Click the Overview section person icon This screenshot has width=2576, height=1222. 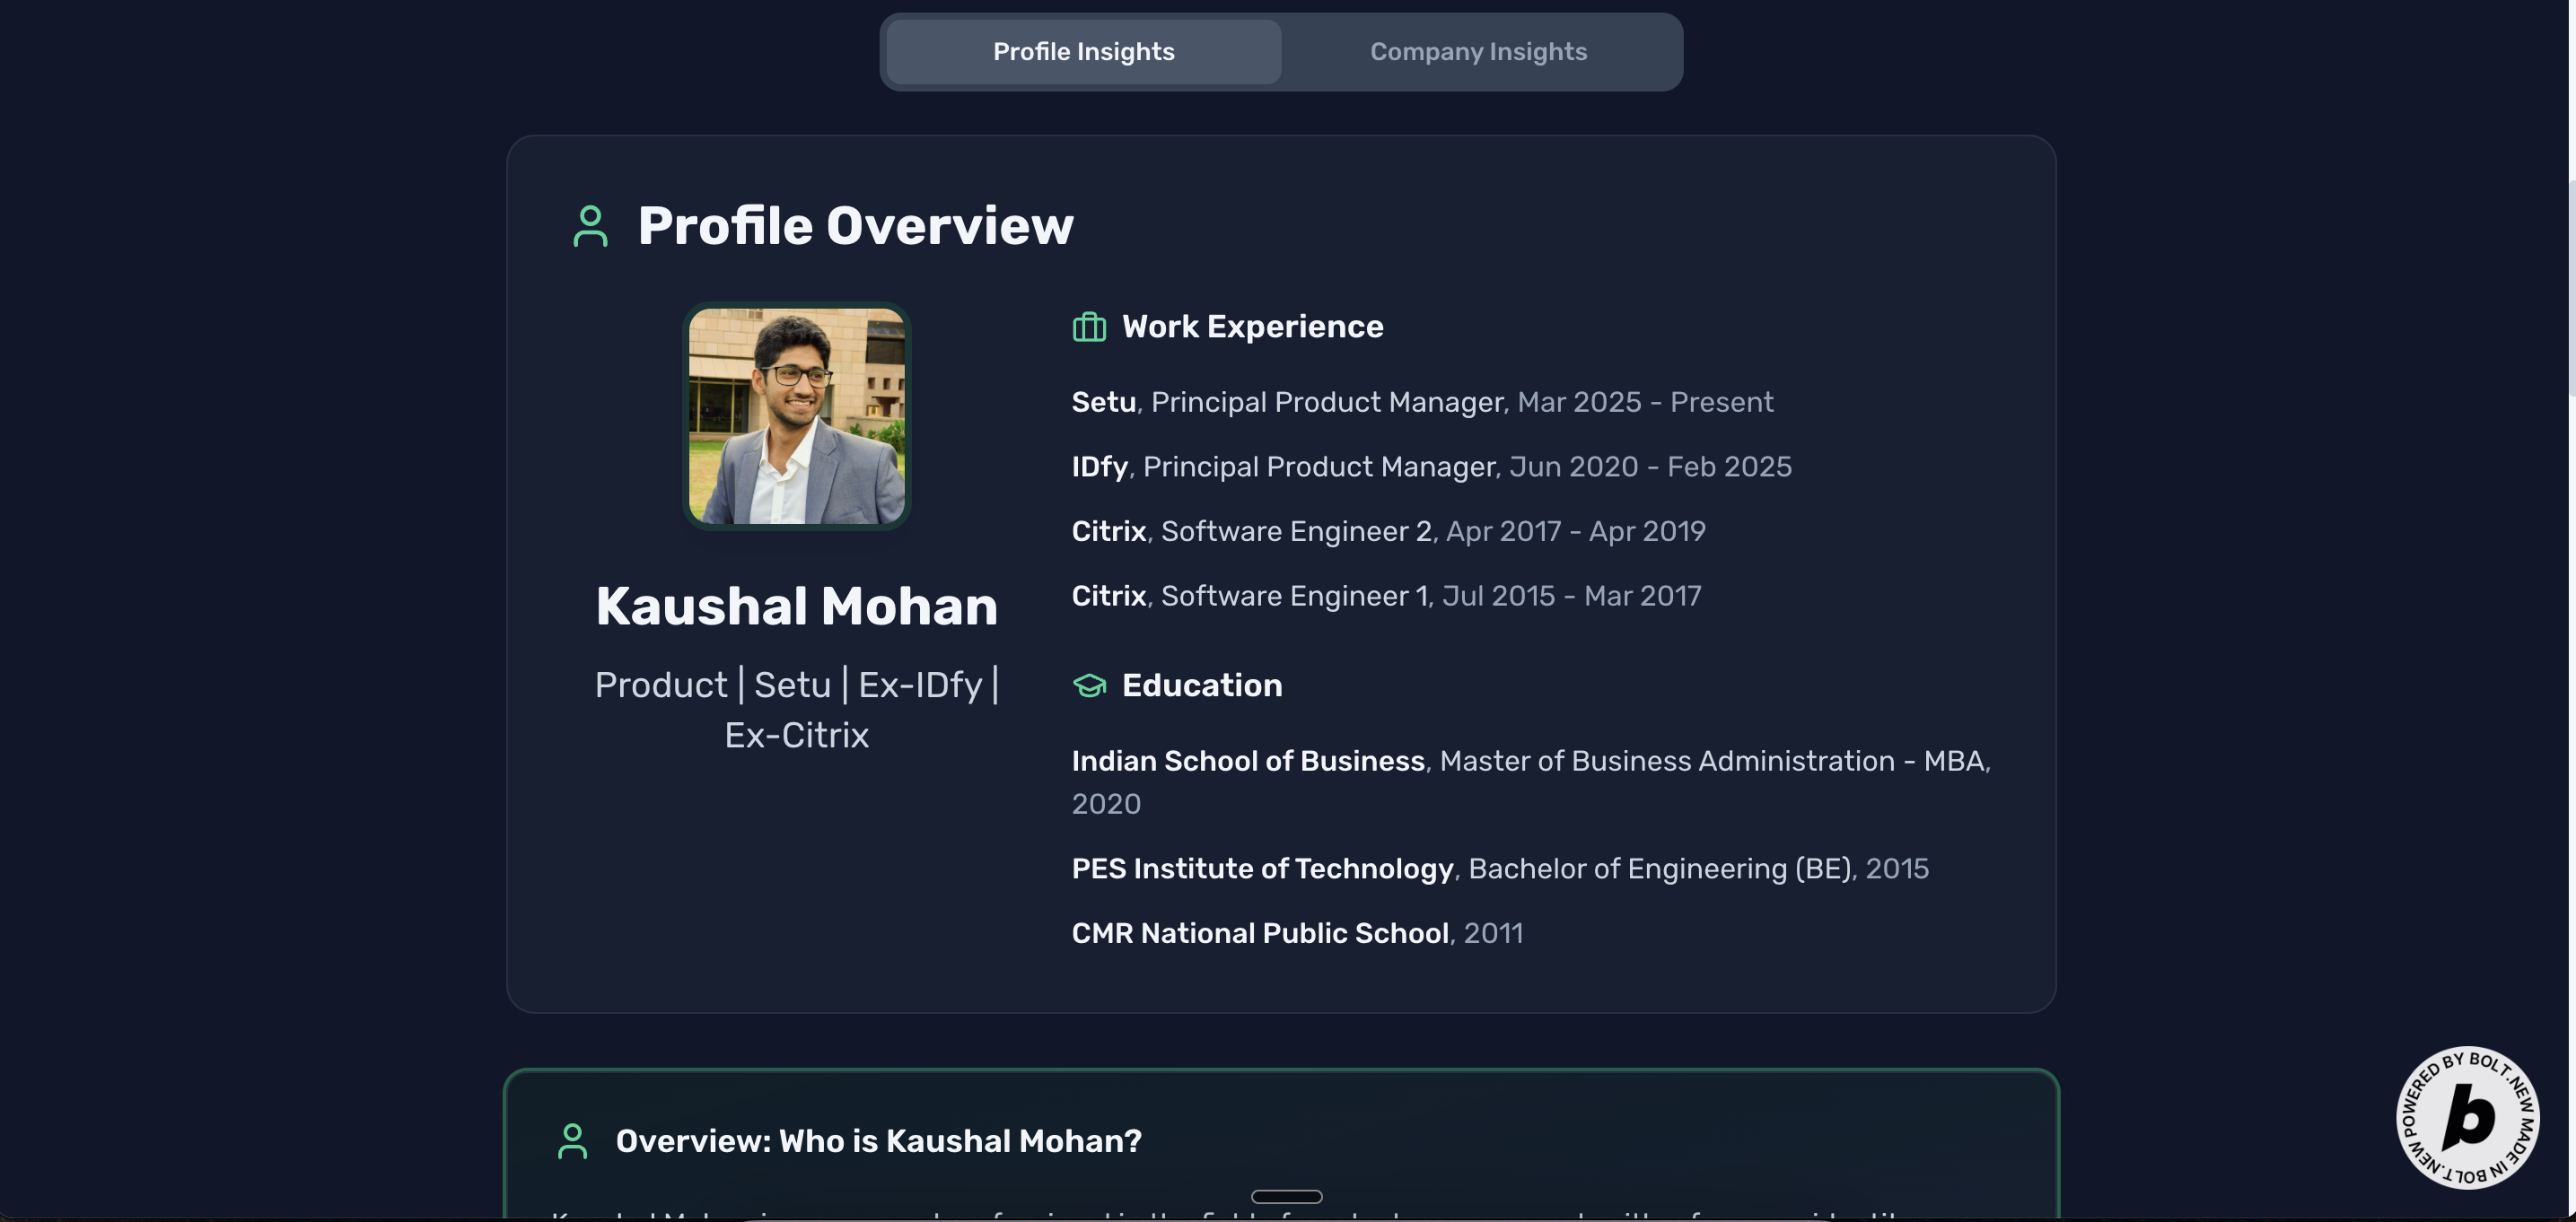coord(572,1141)
